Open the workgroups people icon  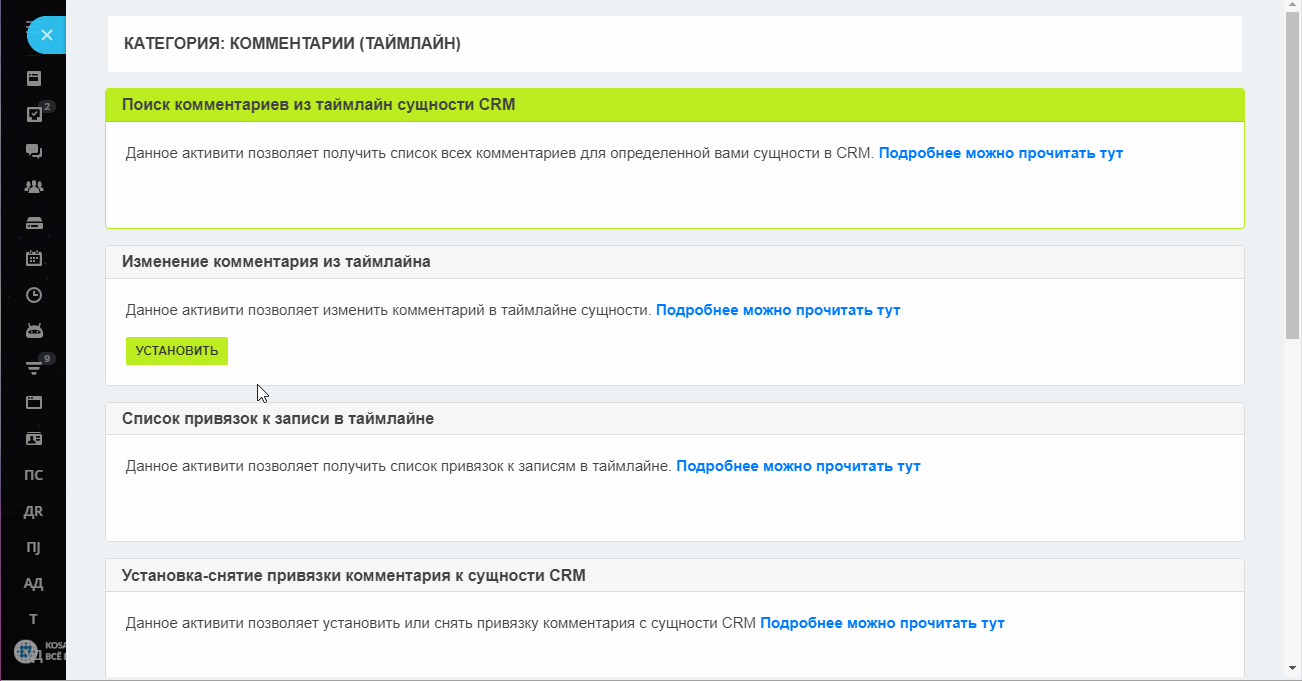click(34, 186)
